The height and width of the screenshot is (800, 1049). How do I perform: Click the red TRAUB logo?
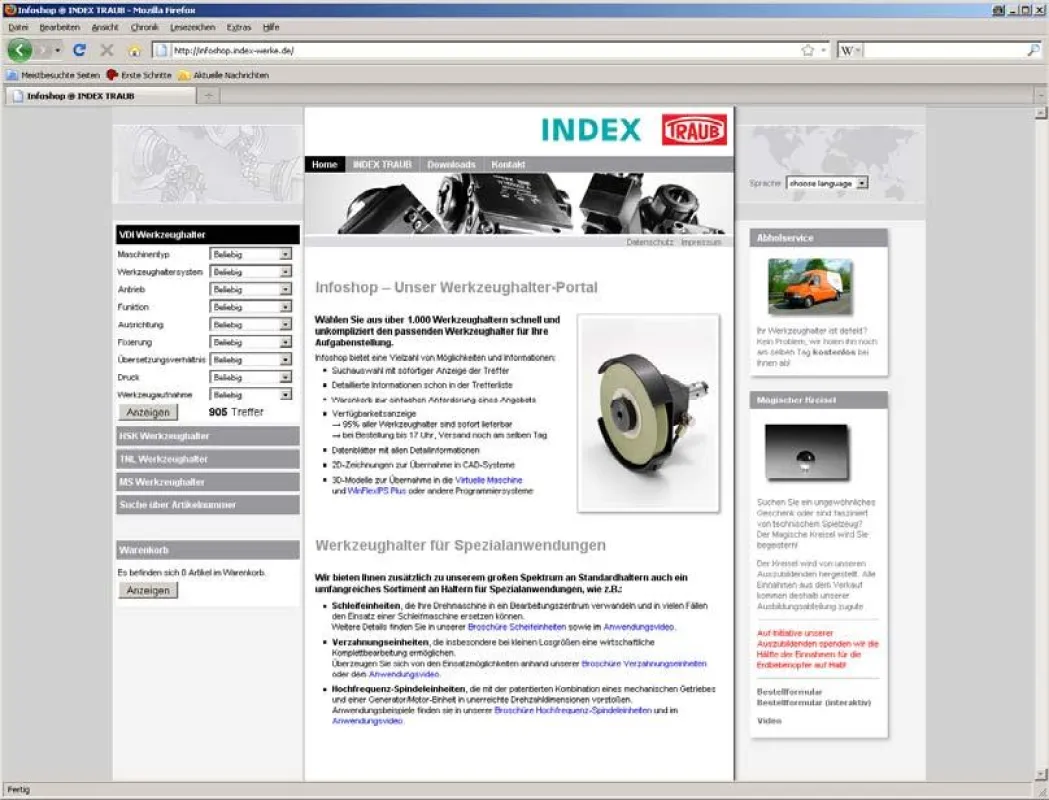tap(694, 130)
